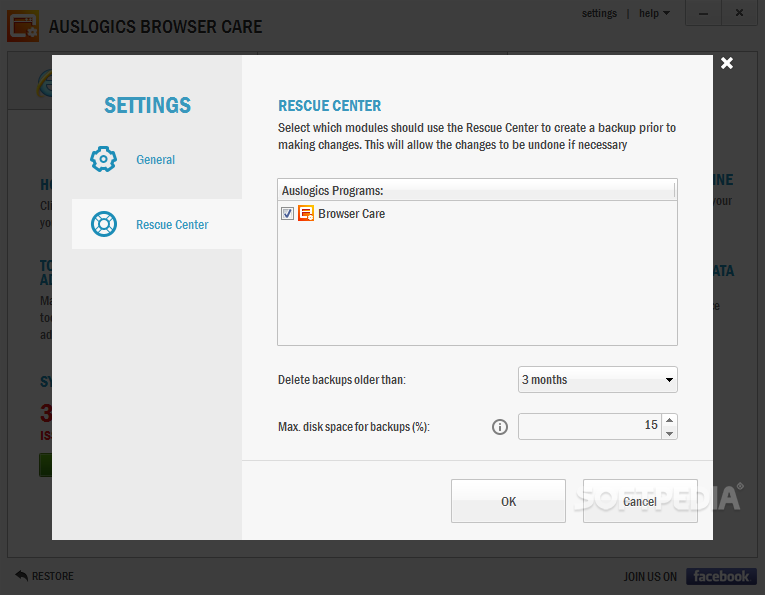The width and height of the screenshot is (765, 595).
Task: Click the Restore button at bottom left
Action: pos(44,576)
